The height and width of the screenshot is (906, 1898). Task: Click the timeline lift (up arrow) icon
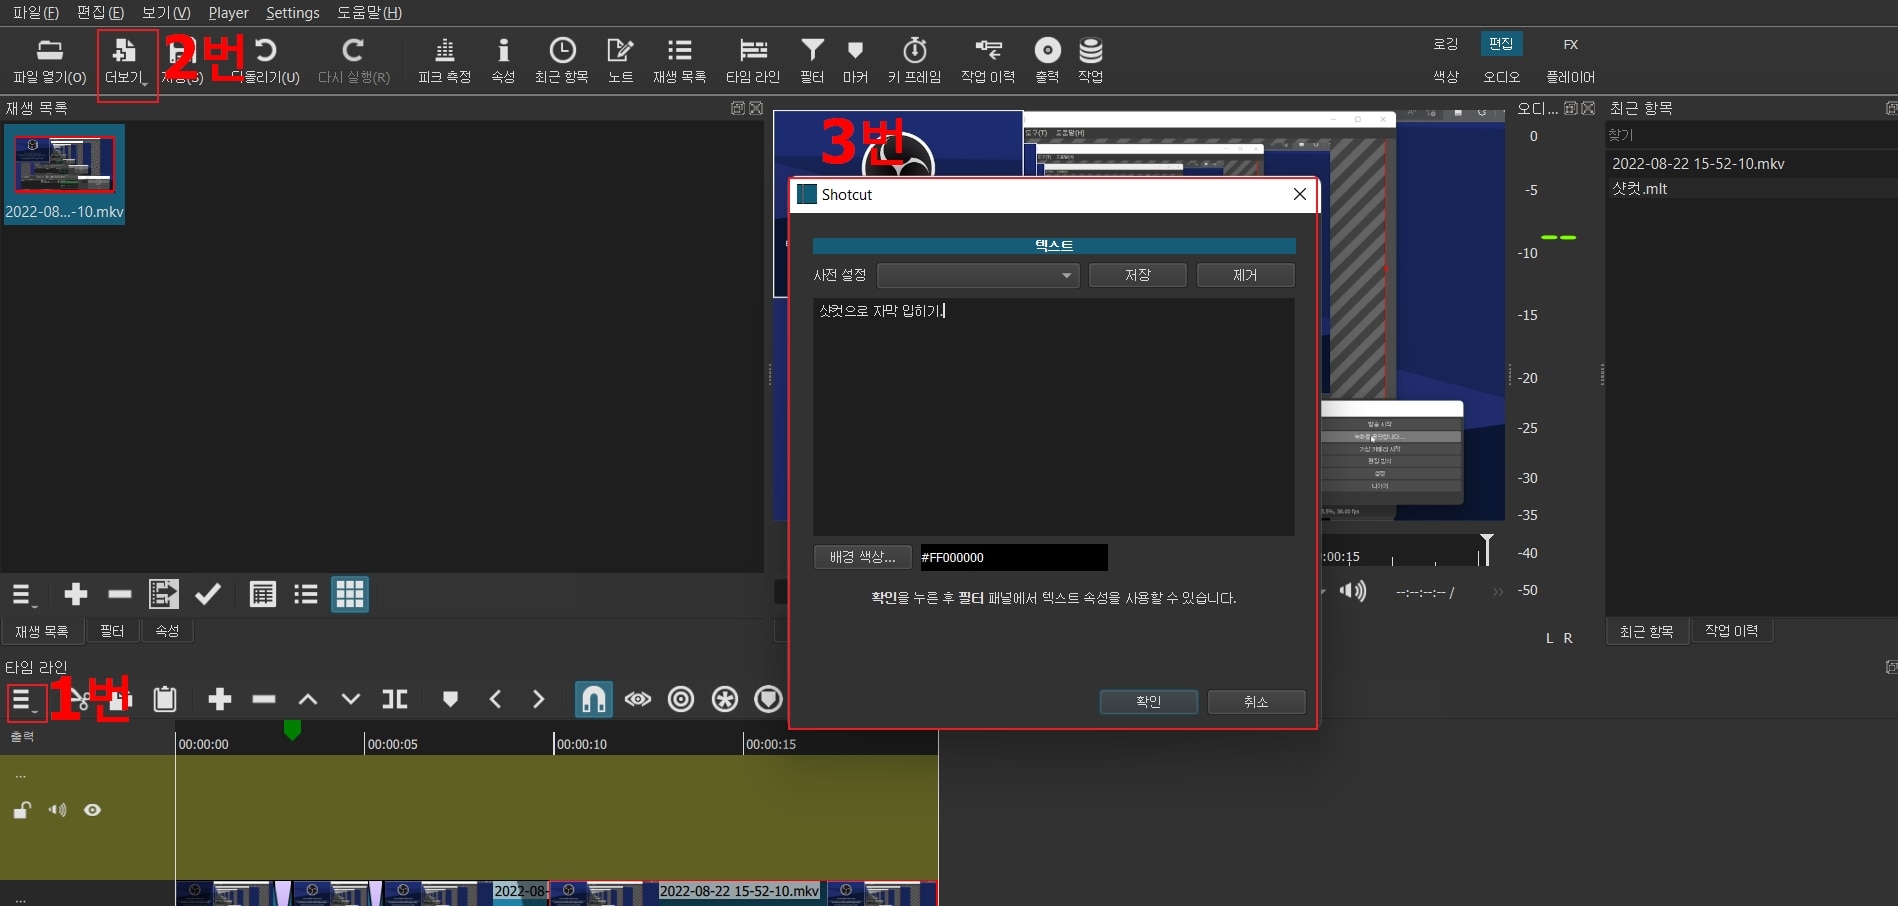(308, 699)
